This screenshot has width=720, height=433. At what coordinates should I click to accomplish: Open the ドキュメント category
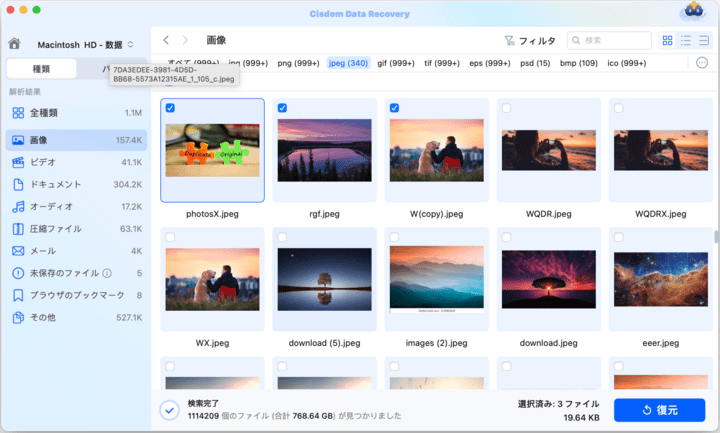(x=76, y=185)
